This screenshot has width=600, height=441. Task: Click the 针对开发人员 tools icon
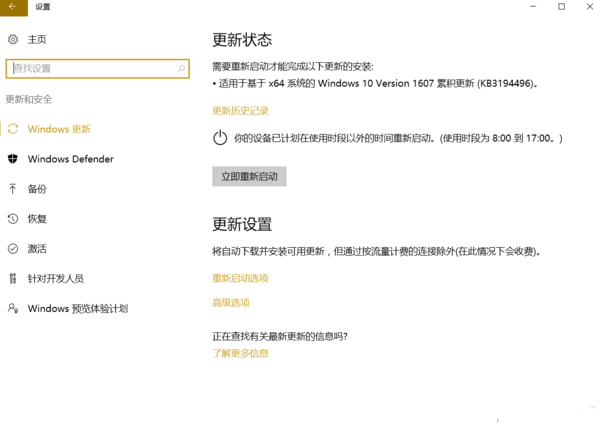(13, 278)
